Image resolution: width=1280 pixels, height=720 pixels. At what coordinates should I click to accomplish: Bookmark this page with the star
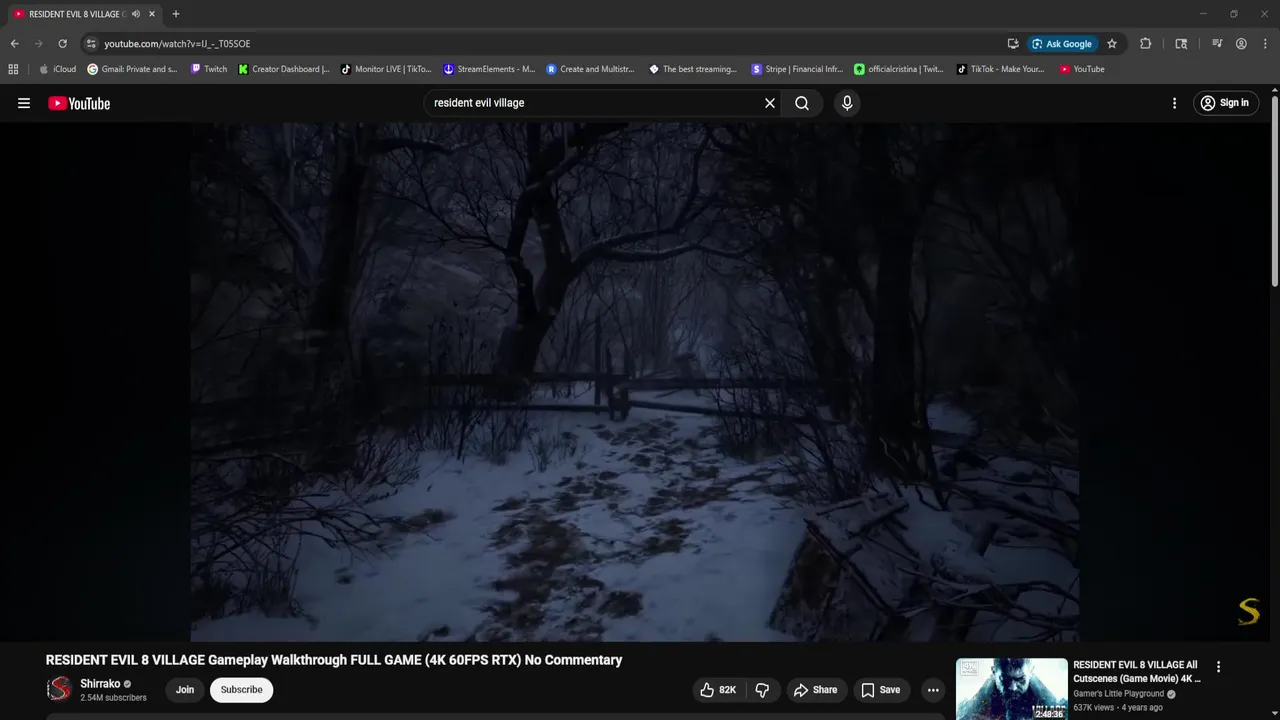pyautogui.click(x=1112, y=44)
